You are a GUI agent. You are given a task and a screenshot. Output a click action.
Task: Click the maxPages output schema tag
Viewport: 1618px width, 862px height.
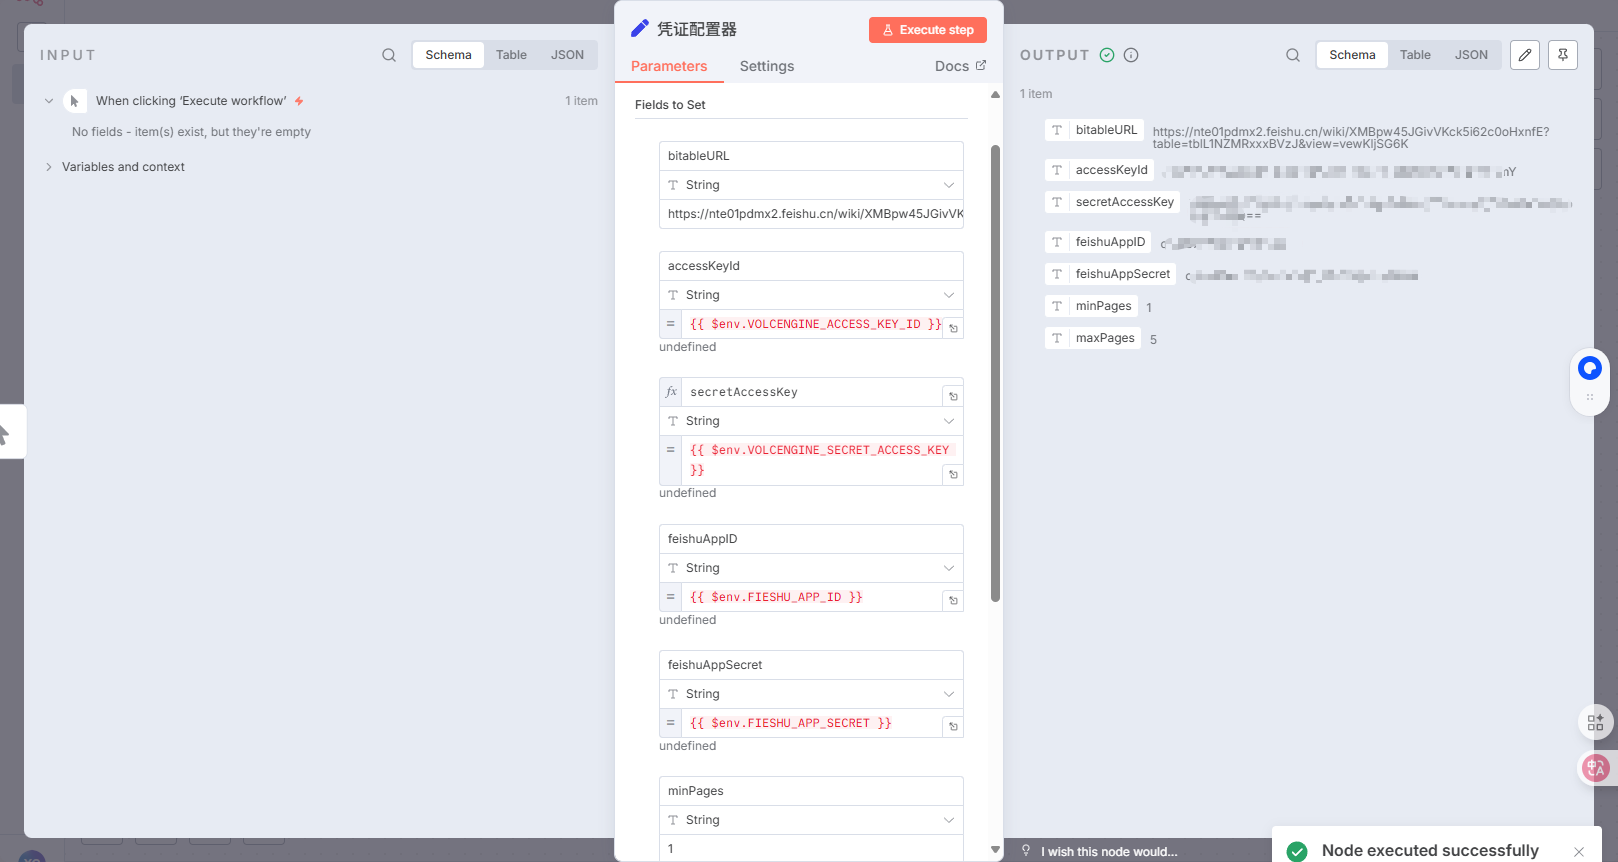click(1093, 338)
